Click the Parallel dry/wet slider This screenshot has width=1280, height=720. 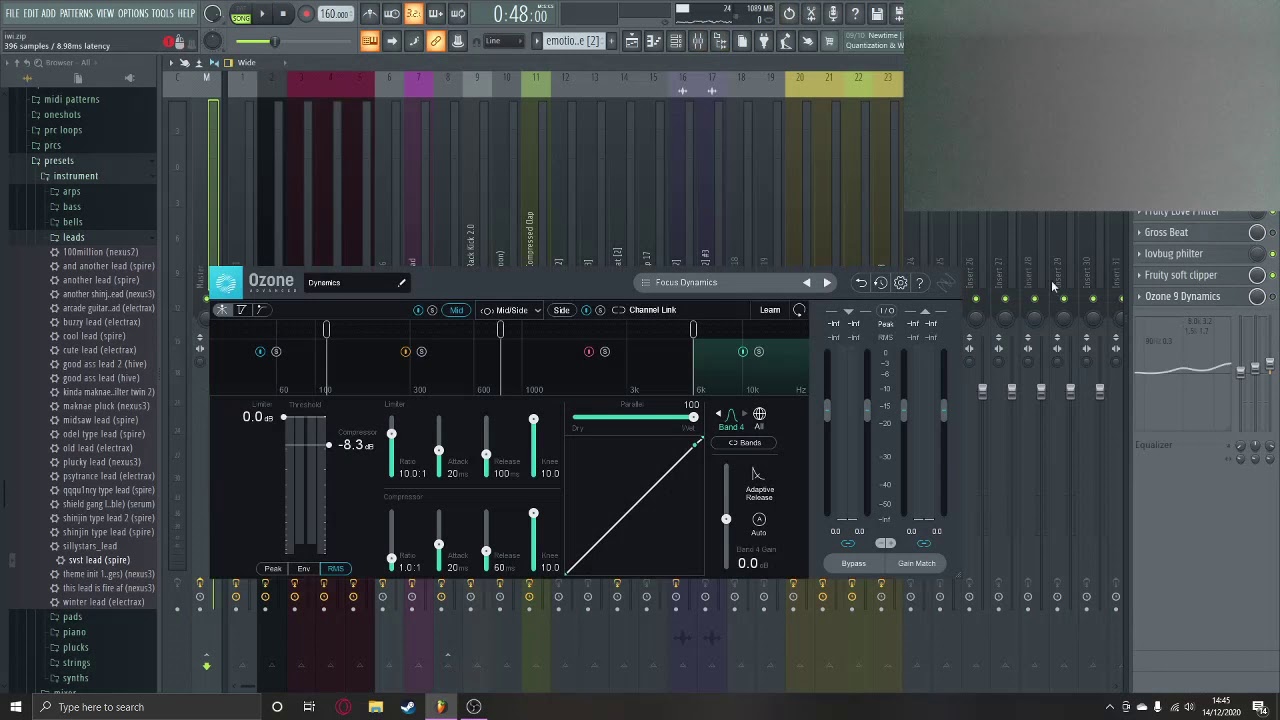click(x=634, y=417)
